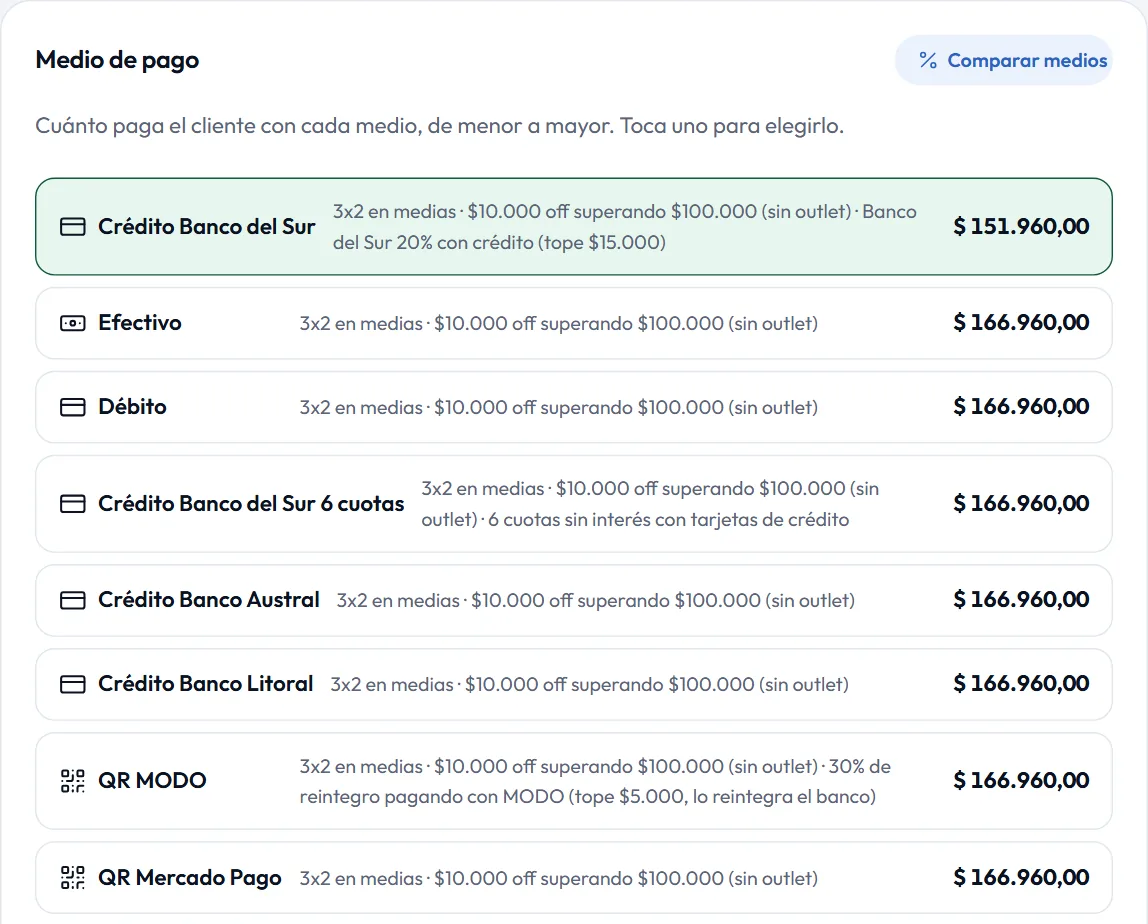Click the QR Mercado Pago row price
This screenshot has width=1148, height=924.
coord(1021,876)
